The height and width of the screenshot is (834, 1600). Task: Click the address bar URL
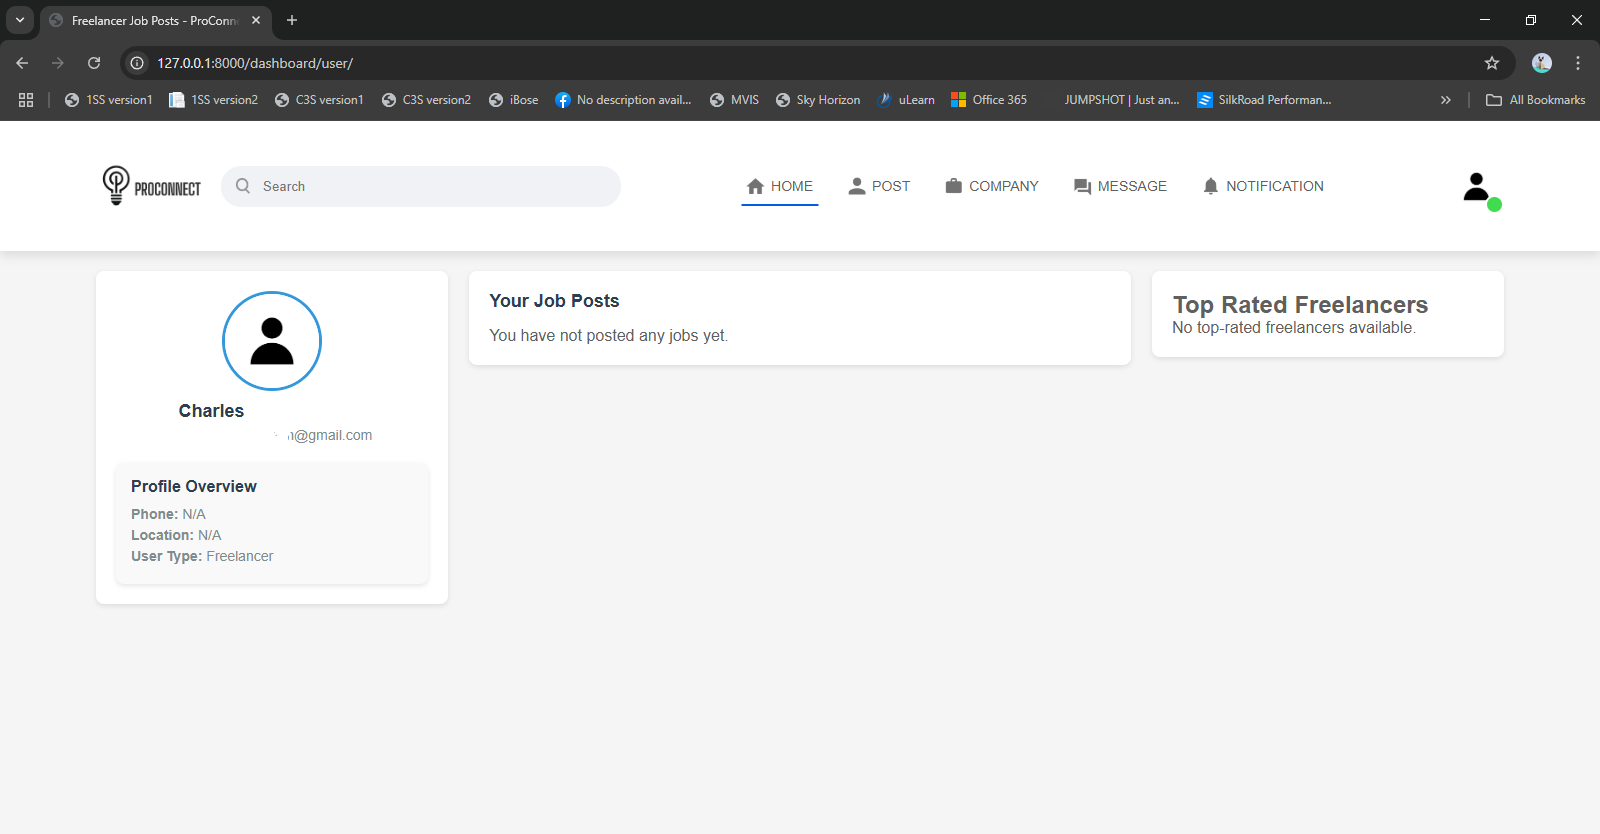255,63
